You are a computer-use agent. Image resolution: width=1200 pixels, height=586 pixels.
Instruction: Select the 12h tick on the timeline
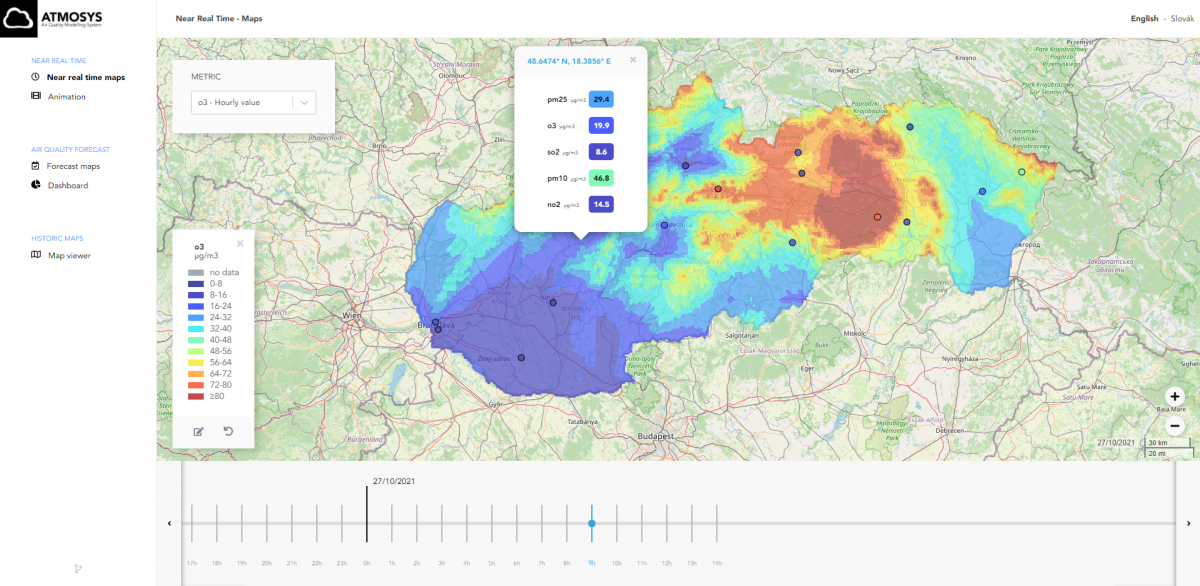[x=667, y=523]
